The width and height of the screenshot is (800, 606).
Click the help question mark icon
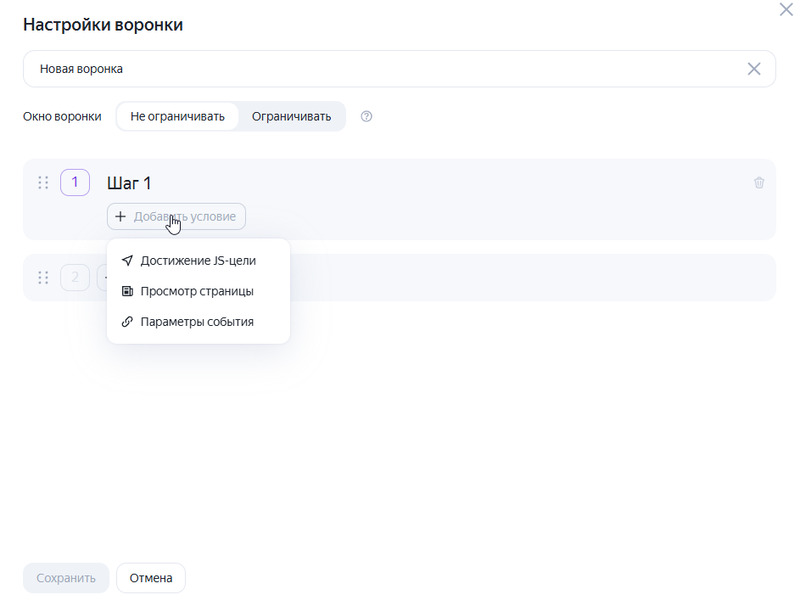point(366,116)
